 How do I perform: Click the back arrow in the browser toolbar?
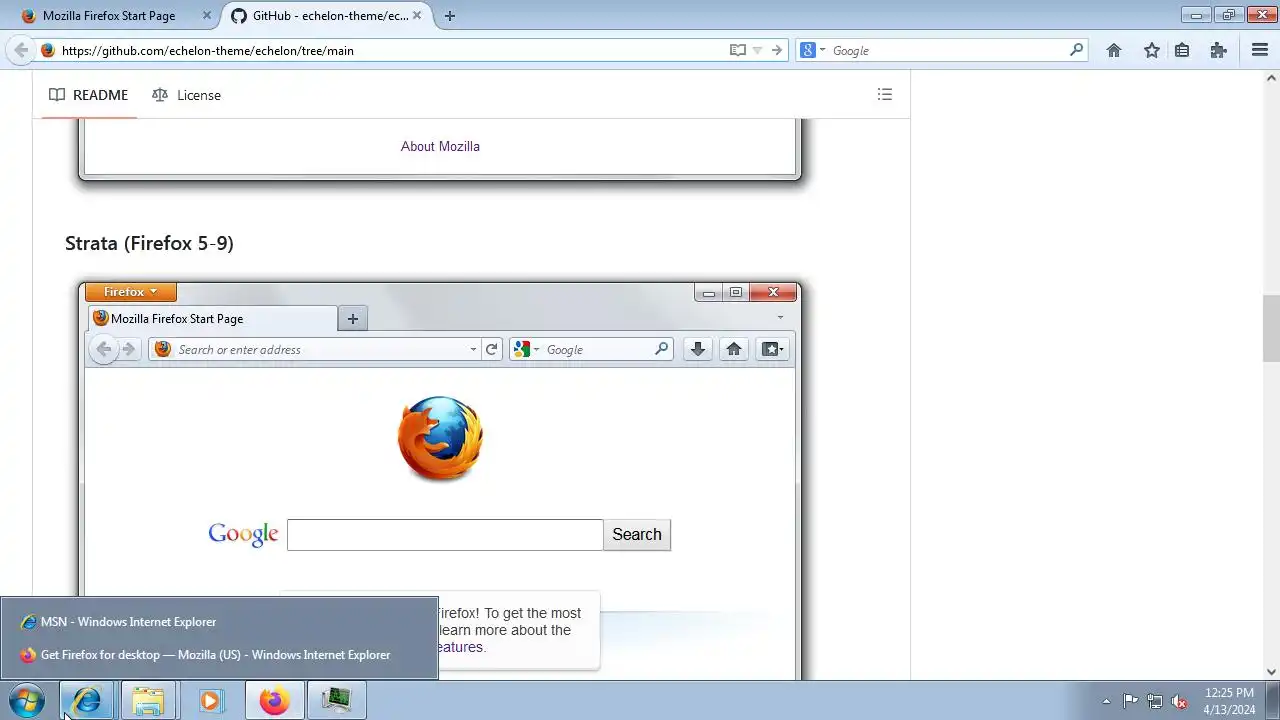20,50
